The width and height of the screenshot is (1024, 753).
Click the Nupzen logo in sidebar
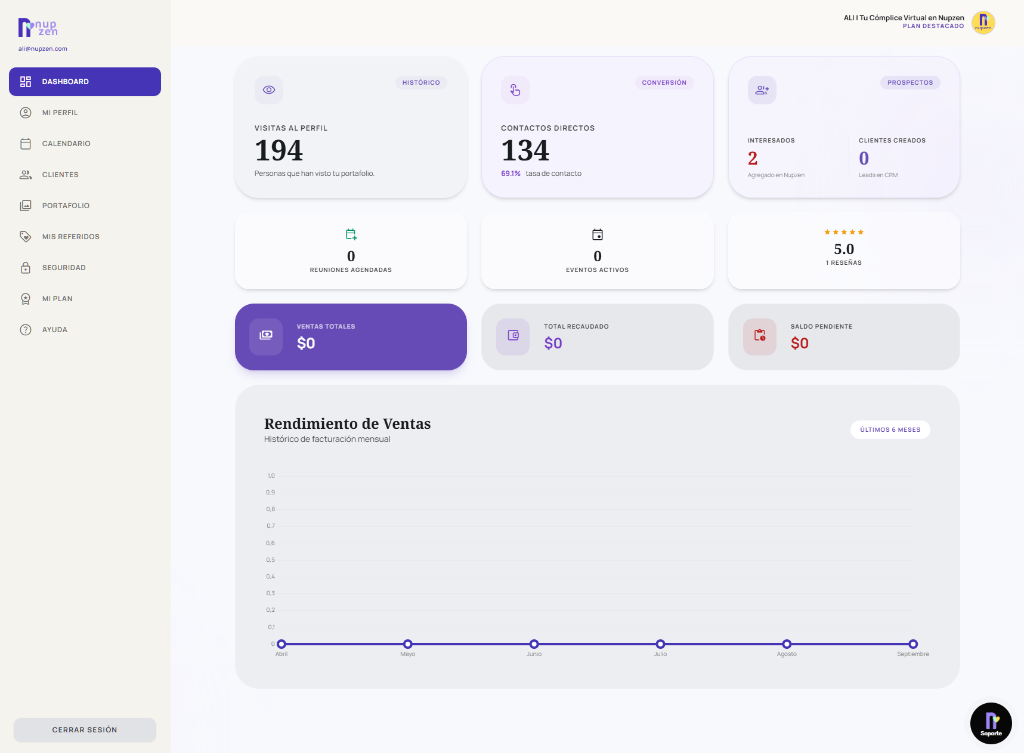point(37,27)
